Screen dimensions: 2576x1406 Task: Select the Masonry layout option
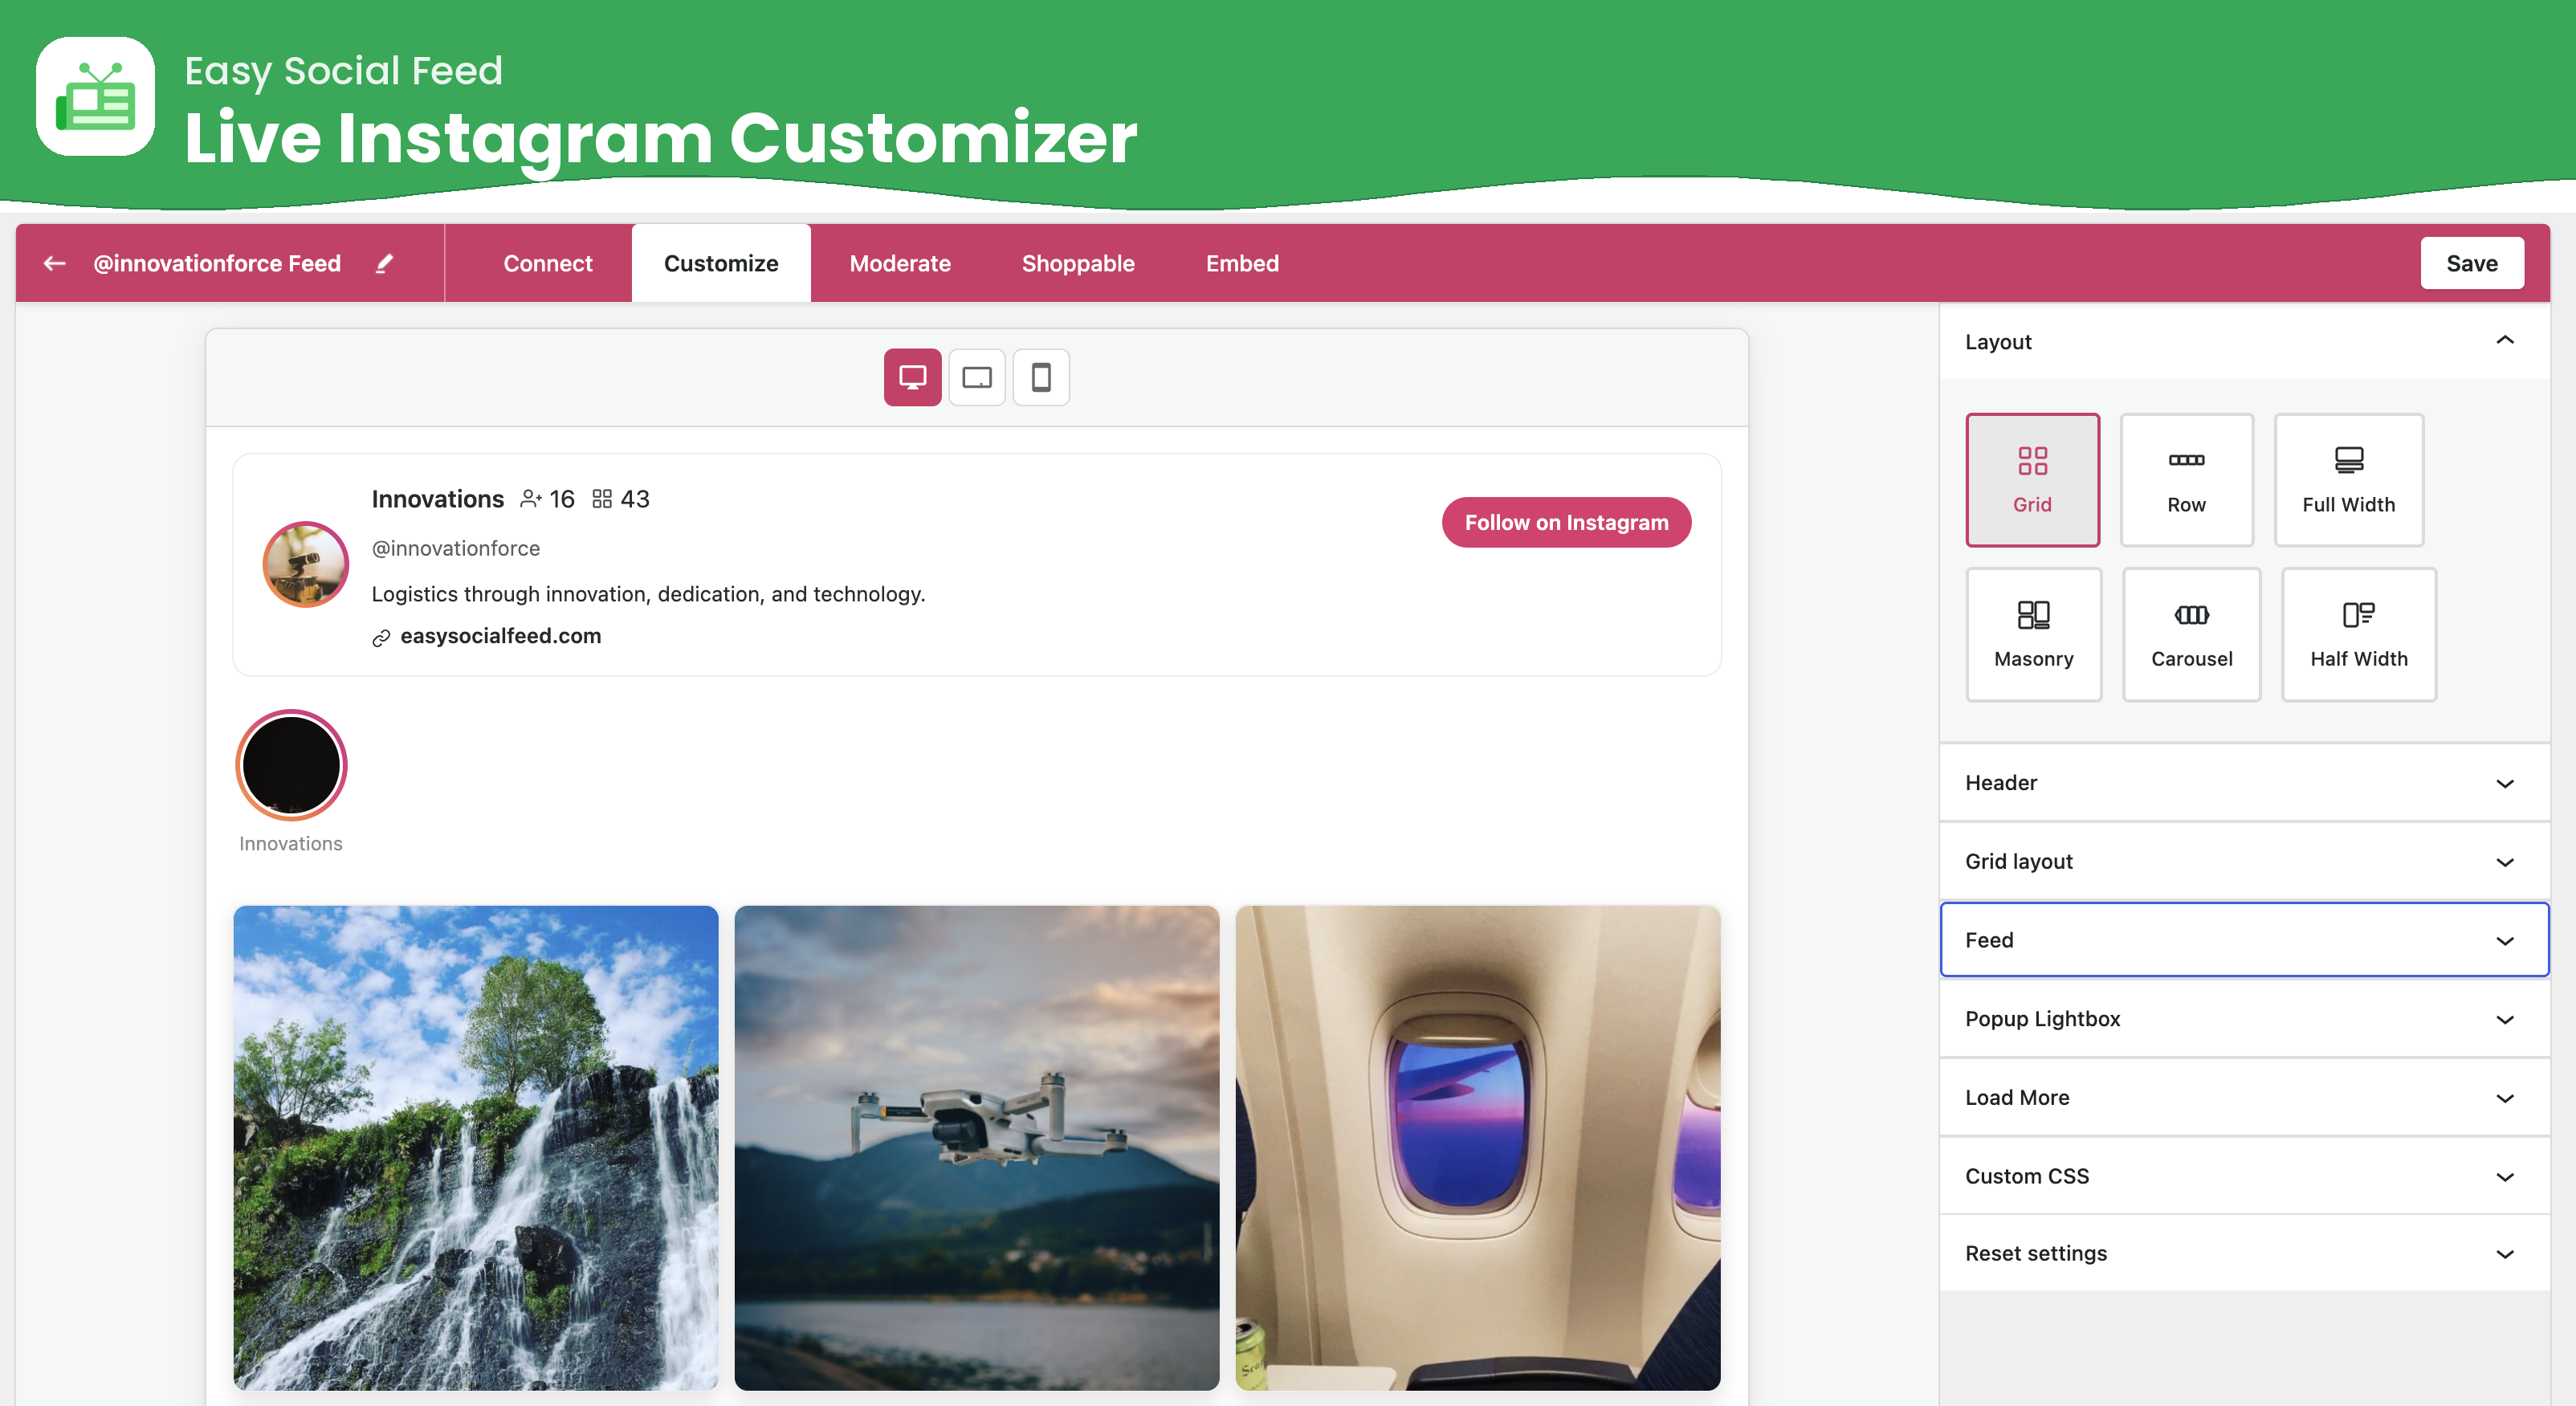click(2033, 634)
